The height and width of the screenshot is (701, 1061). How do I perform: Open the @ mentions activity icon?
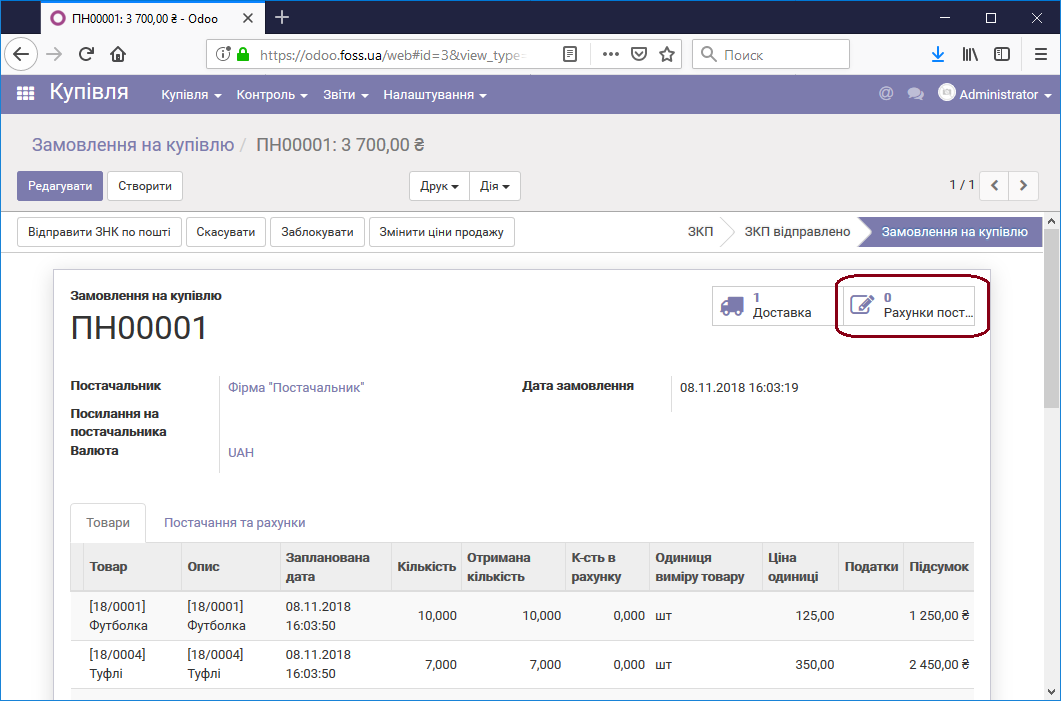[886, 94]
